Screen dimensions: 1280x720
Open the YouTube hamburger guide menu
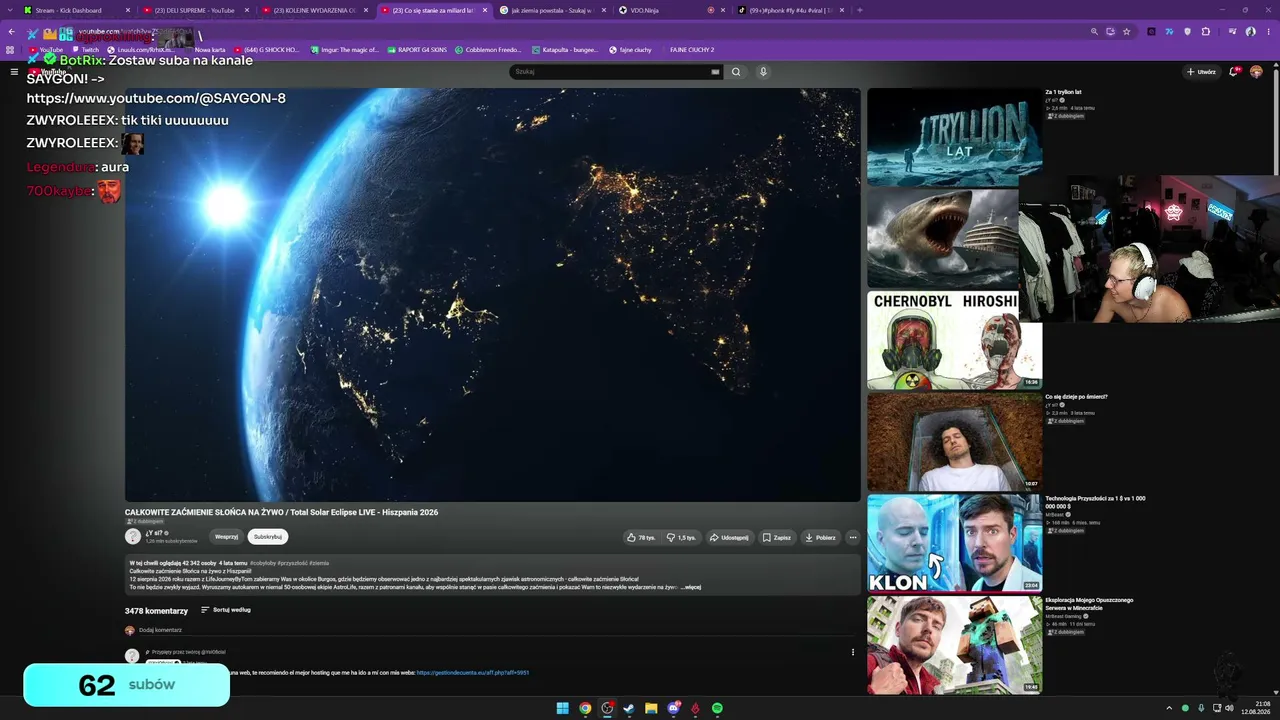14,72
